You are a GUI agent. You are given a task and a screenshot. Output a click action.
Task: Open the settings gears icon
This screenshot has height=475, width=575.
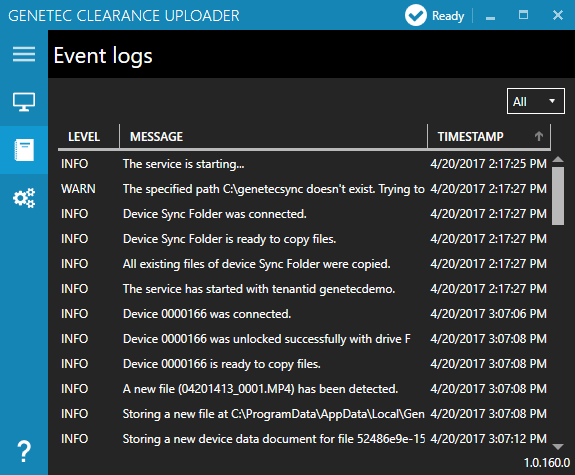click(24, 198)
